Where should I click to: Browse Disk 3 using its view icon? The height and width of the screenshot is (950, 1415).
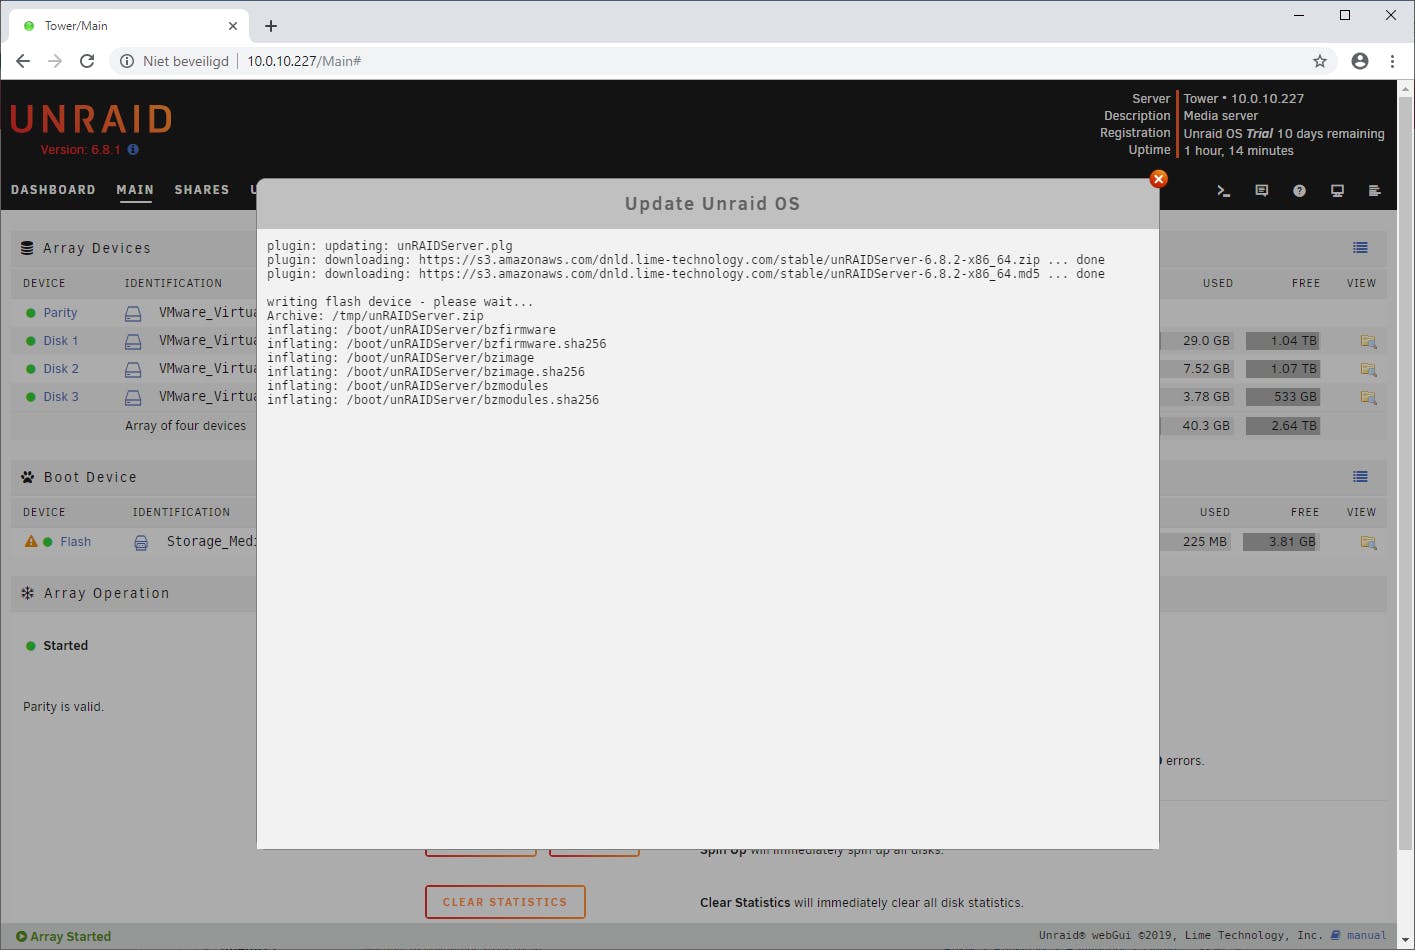pos(1368,397)
